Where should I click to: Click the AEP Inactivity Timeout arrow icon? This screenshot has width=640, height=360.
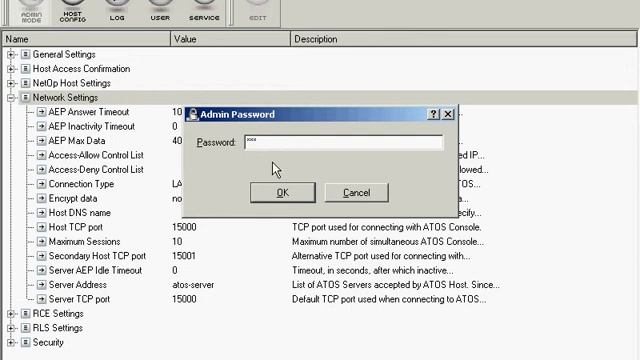click(x=41, y=127)
